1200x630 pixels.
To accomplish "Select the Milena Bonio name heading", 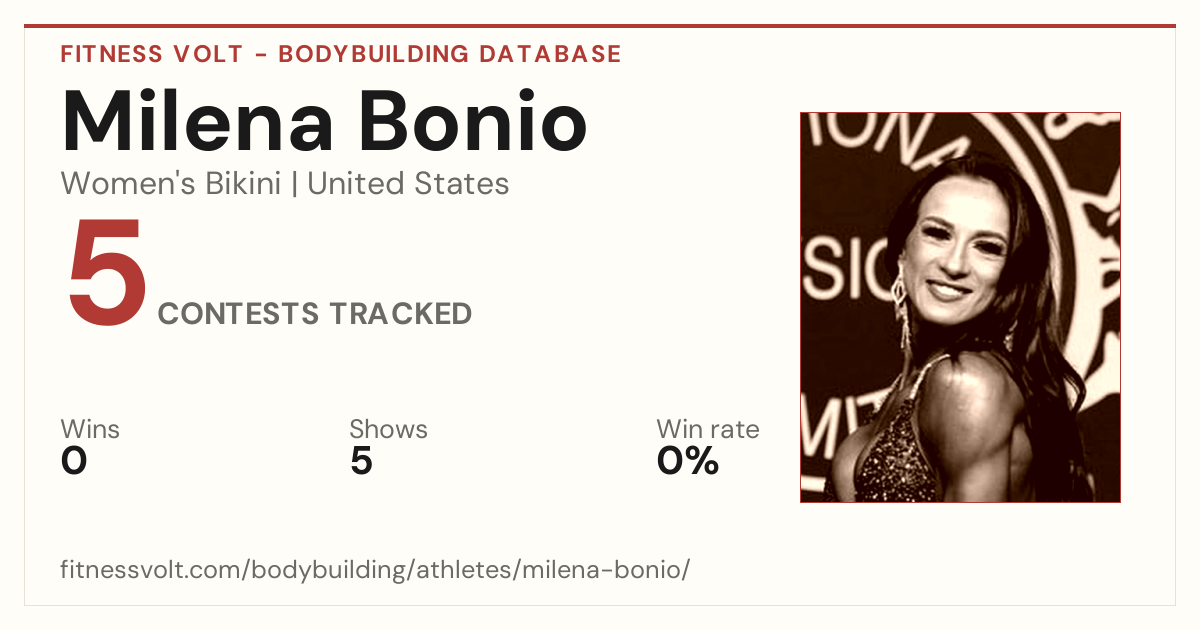I will (324, 121).
